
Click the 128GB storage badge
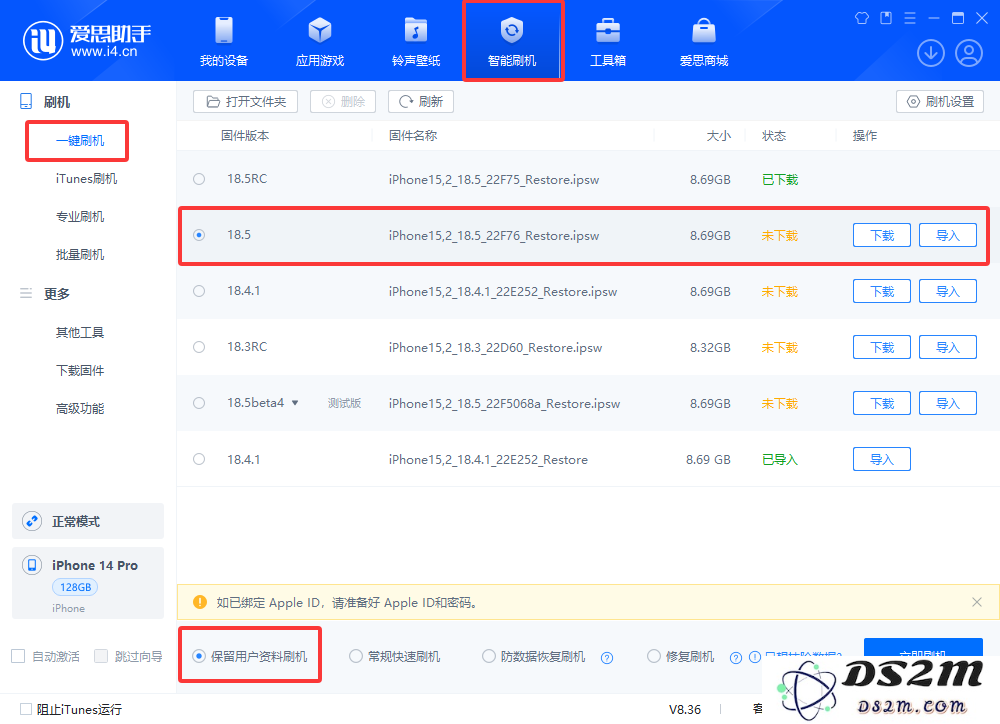75,587
